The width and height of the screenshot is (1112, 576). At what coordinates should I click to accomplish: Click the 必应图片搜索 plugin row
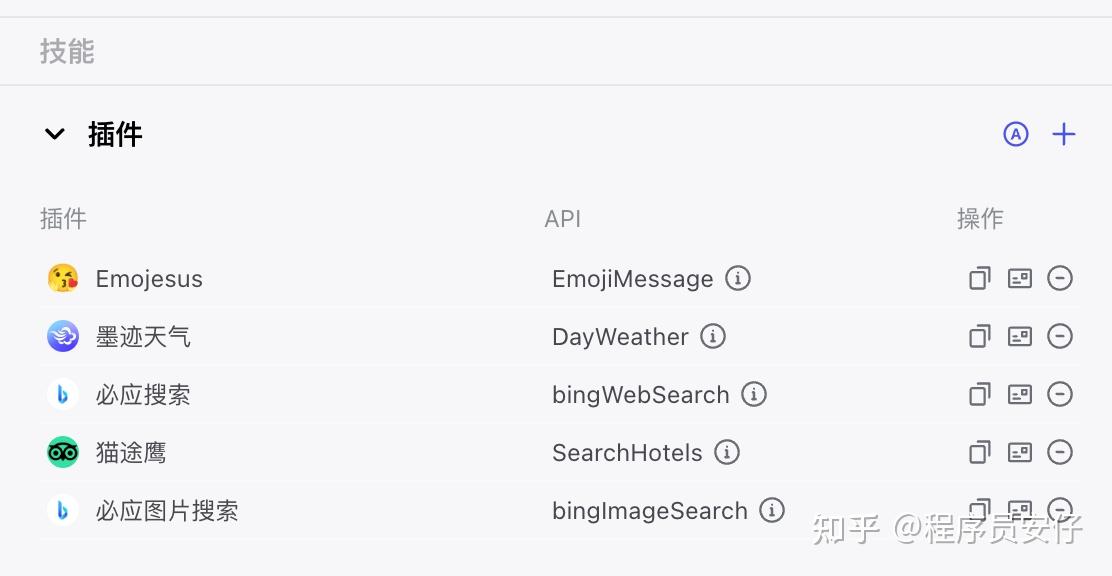coord(560,510)
